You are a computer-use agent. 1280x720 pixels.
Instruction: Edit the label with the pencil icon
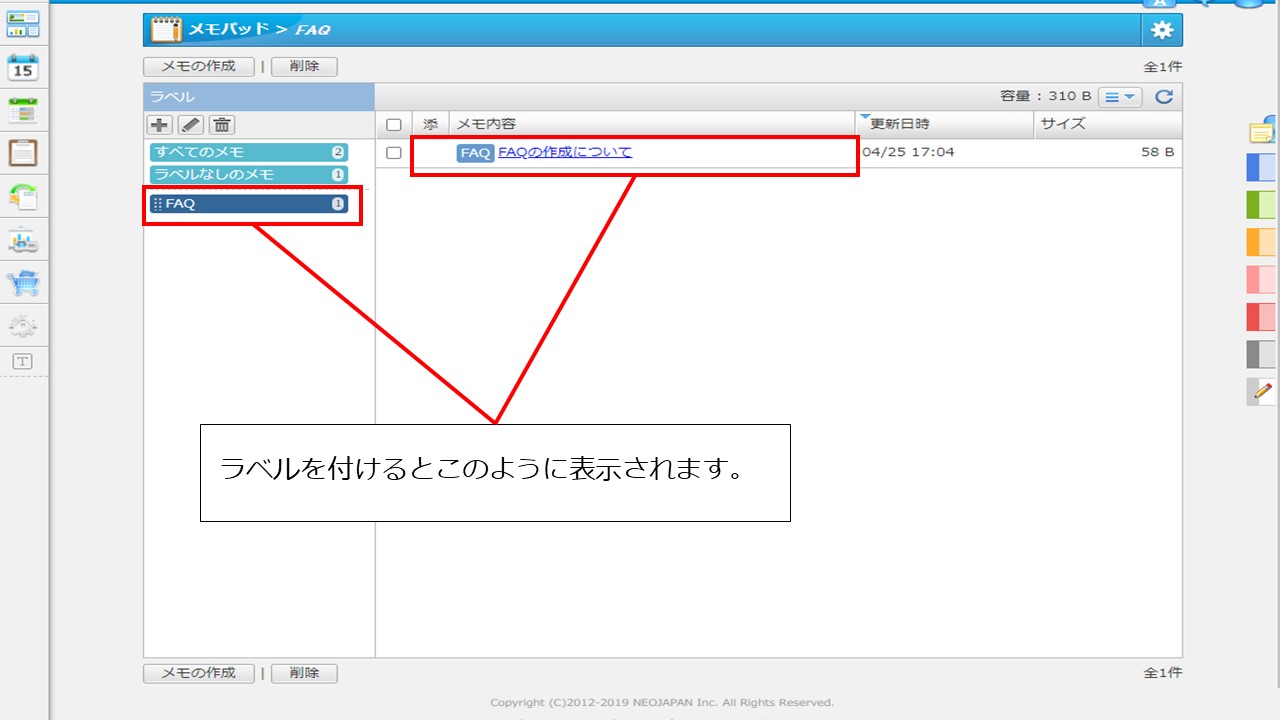(191, 125)
